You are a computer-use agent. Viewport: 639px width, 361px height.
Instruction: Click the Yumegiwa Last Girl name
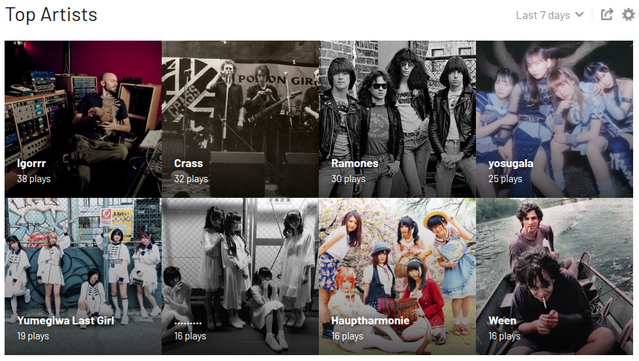point(66,321)
